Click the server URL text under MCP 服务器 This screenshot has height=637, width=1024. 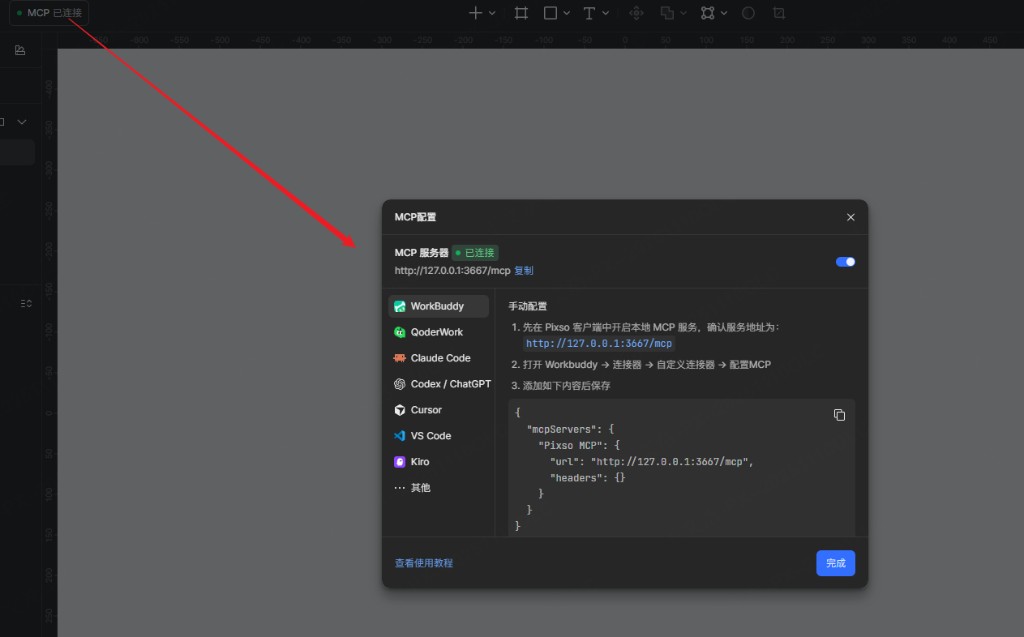[453, 270]
